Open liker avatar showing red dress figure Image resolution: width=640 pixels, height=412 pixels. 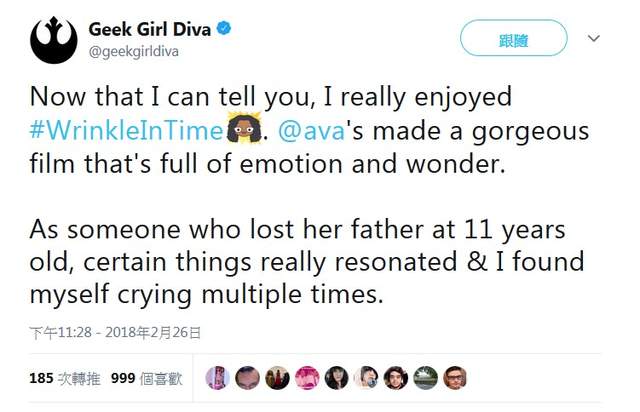[277, 377]
